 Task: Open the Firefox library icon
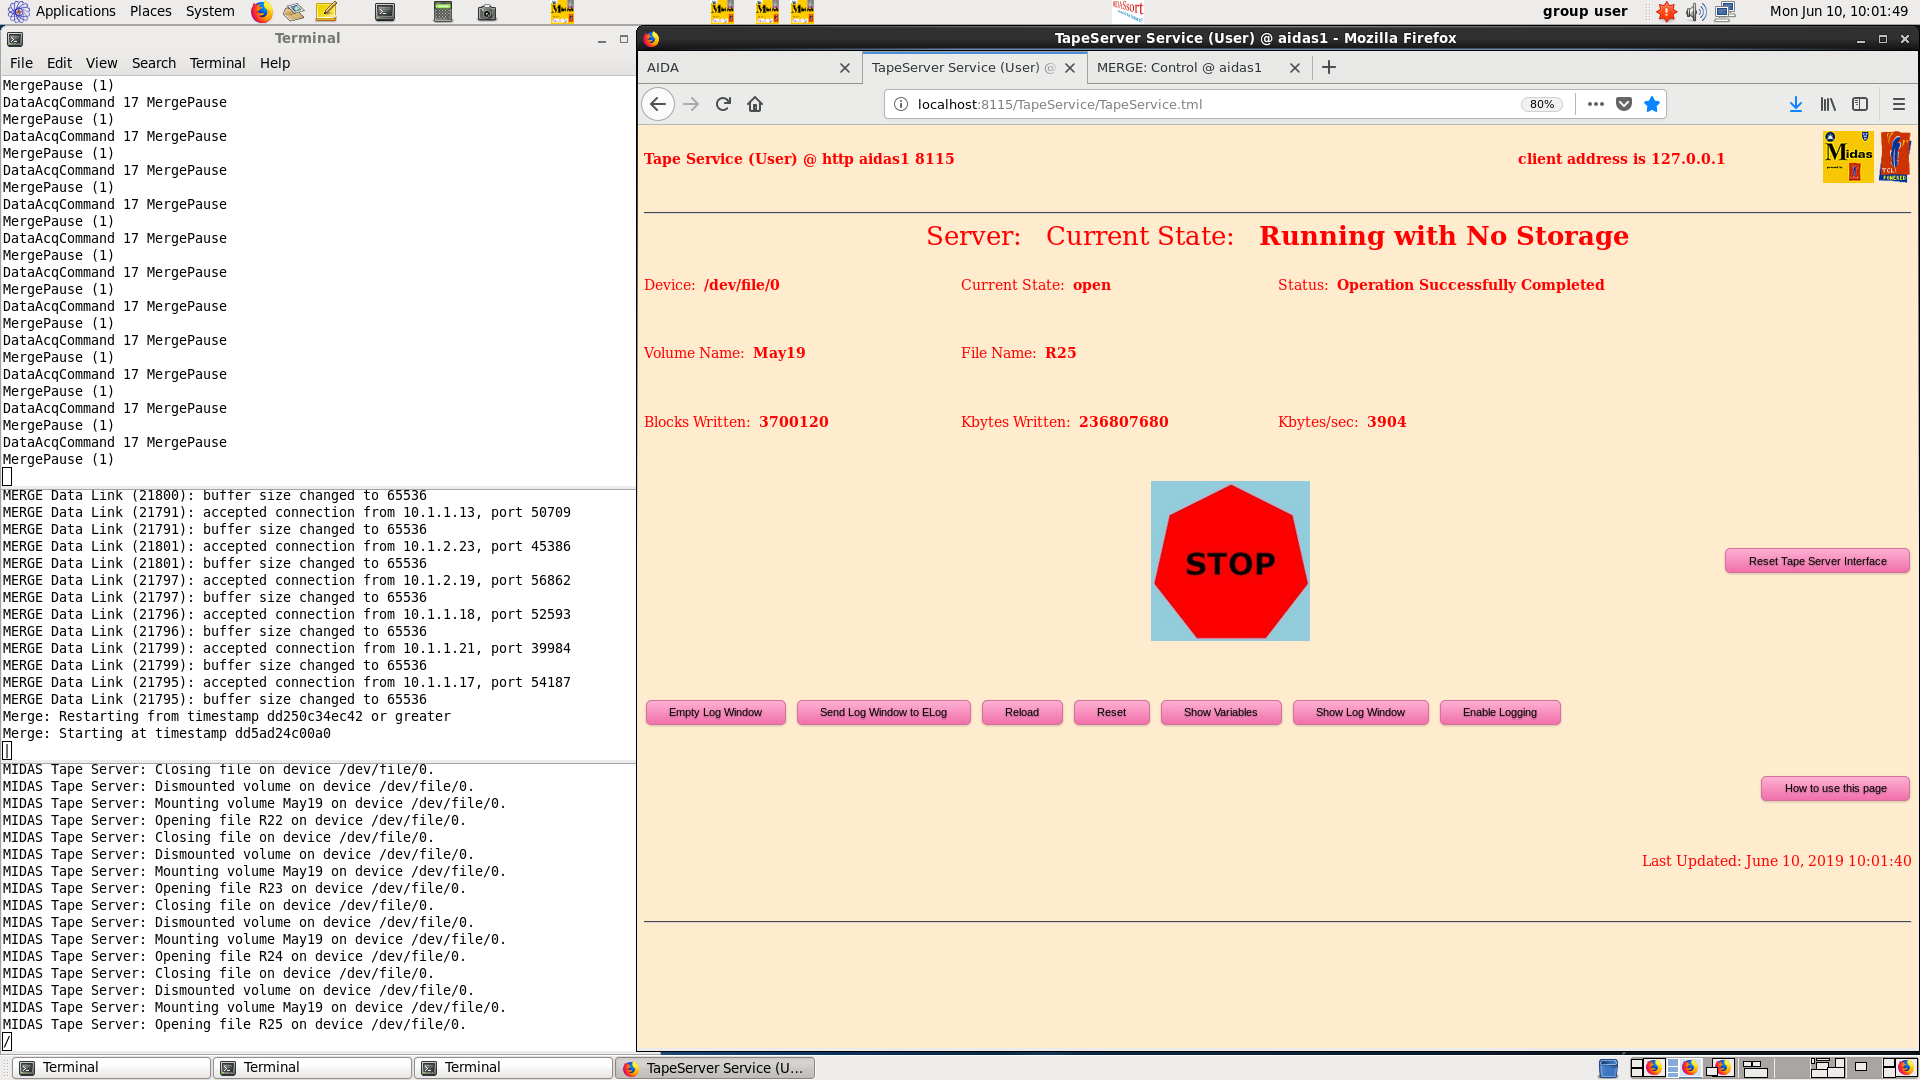point(1828,104)
